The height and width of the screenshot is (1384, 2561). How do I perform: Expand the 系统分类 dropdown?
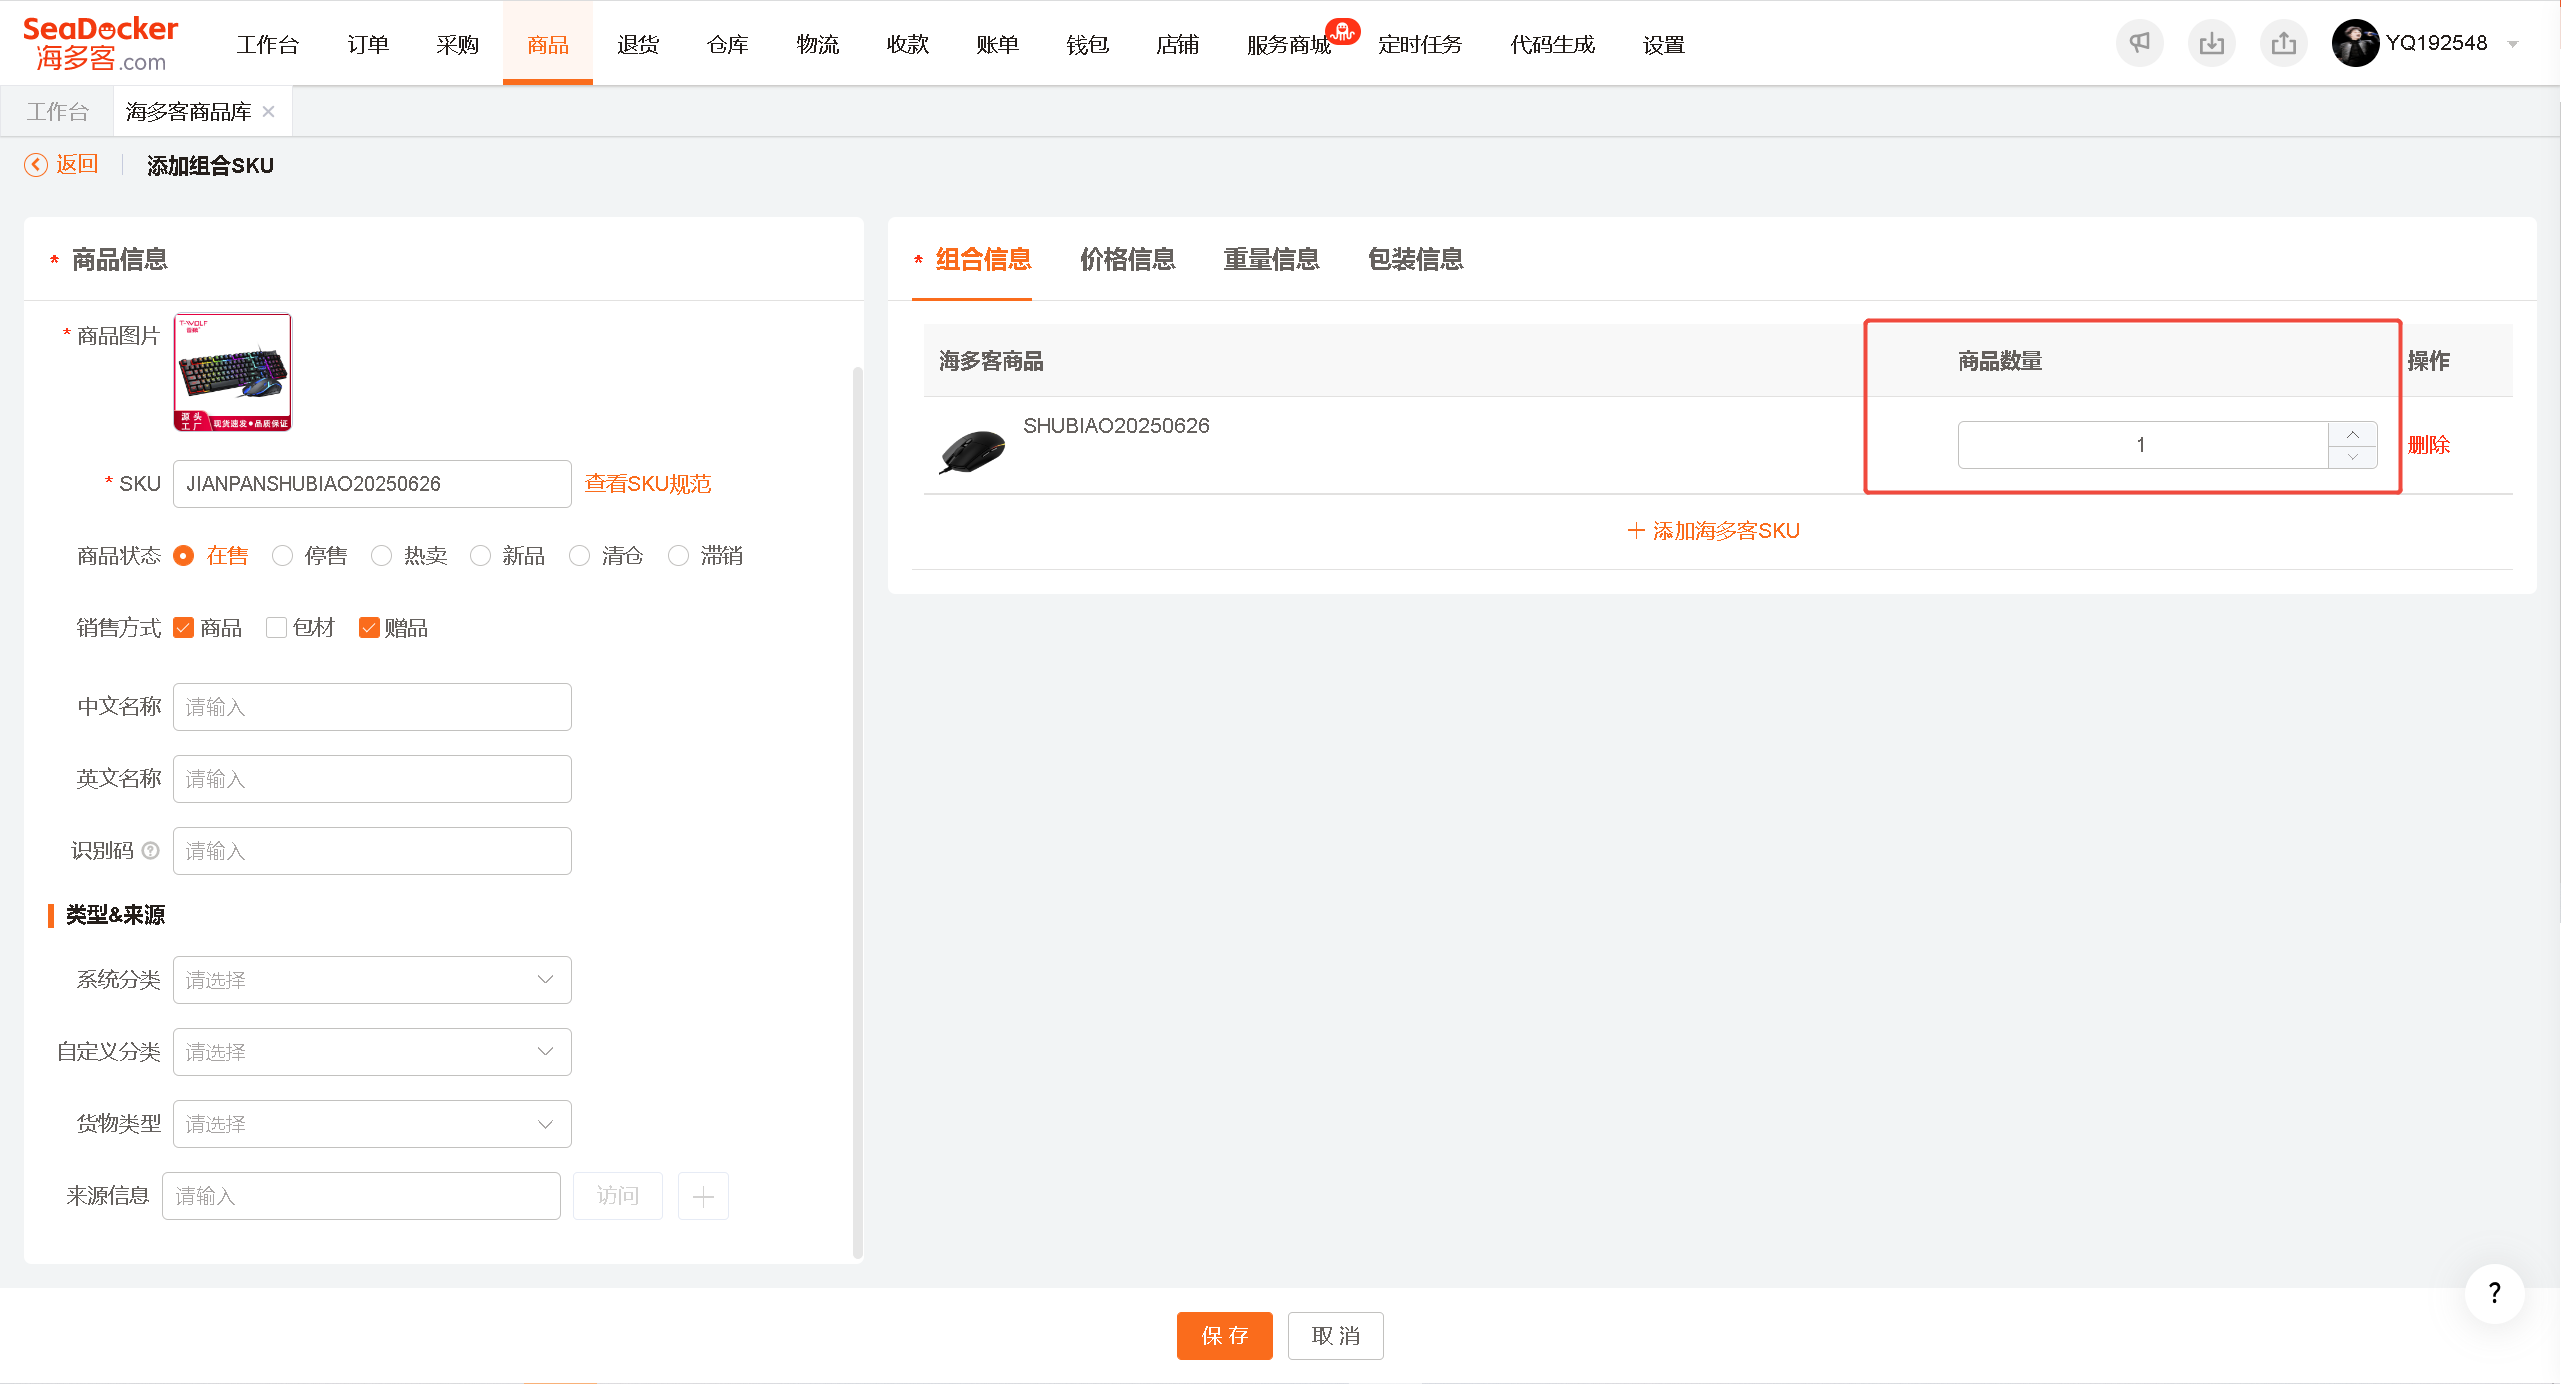point(372,980)
